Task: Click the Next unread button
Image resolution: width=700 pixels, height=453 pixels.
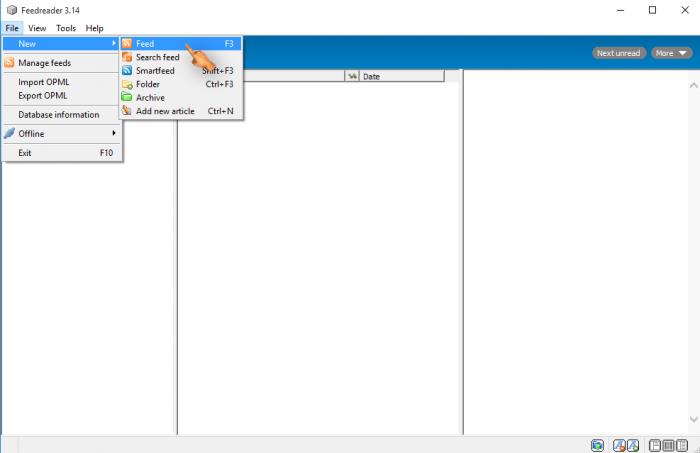Action: (619, 53)
